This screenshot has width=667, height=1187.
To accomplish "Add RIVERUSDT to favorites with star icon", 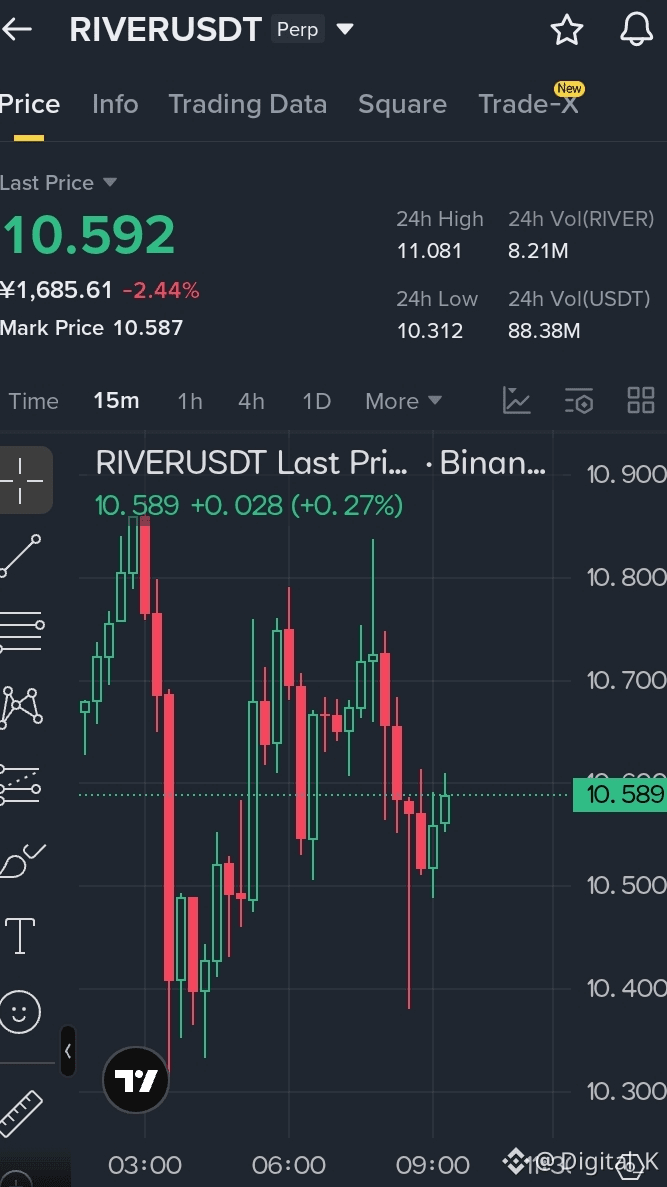I will click(566, 30).
